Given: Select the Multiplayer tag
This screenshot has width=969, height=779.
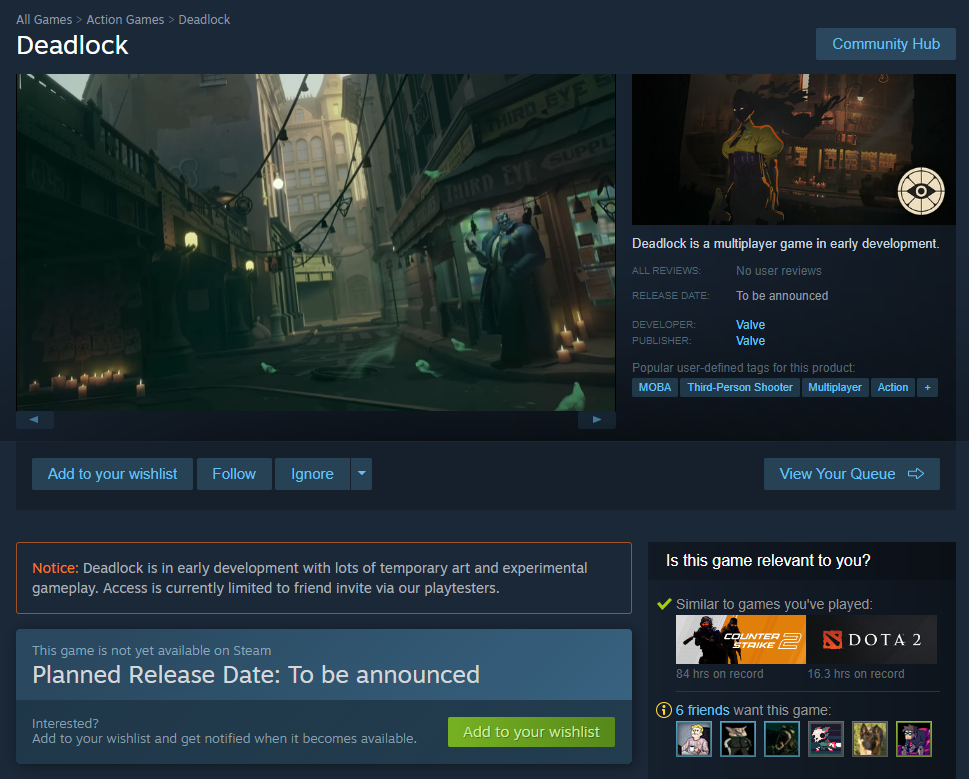Looking at the screenshot, I should tap(835, 387).
